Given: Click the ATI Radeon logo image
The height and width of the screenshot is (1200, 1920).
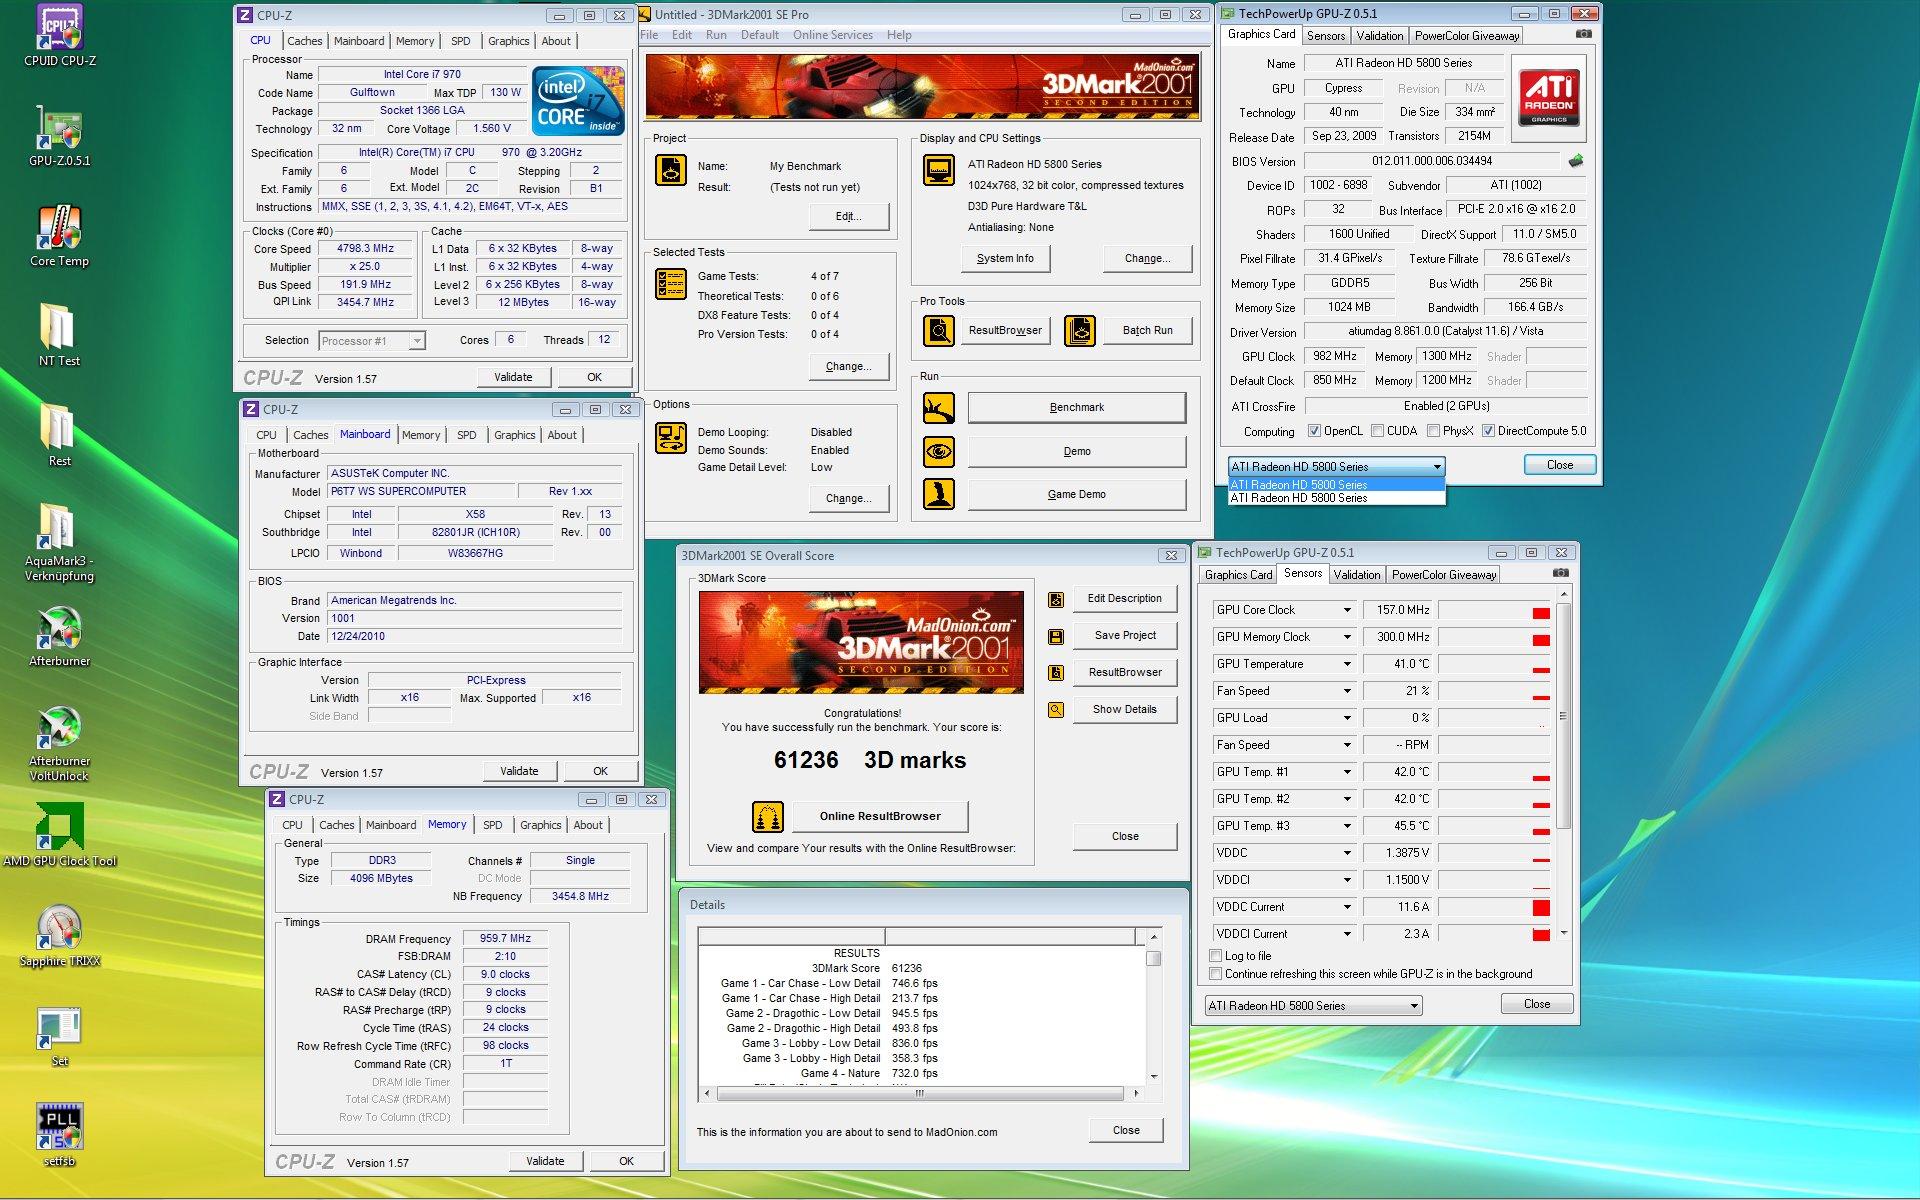Looking at the screenshot, I should [1548, 96].
